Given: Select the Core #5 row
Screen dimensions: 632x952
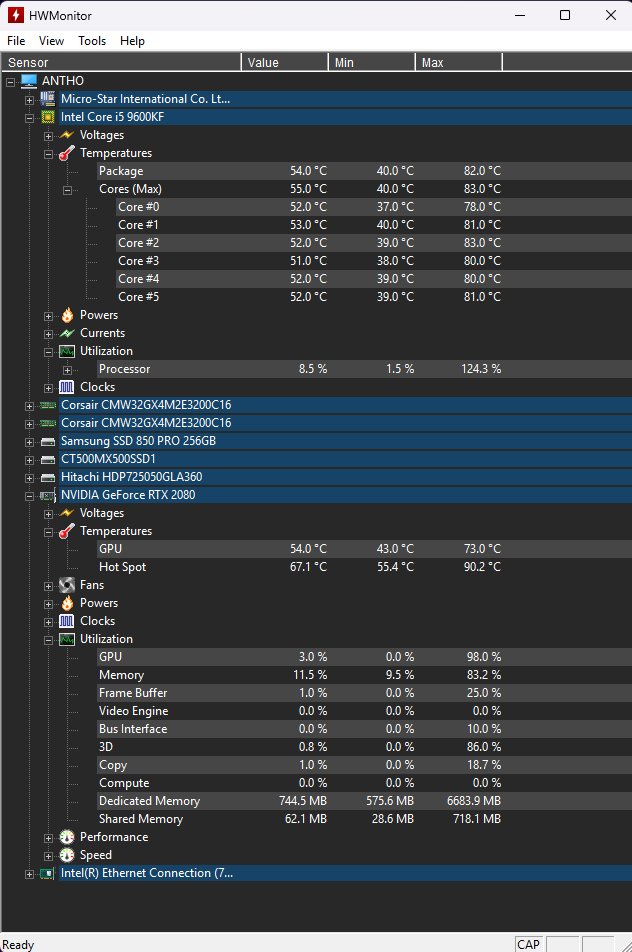Looking at the screenshot, I should point(373,297).
